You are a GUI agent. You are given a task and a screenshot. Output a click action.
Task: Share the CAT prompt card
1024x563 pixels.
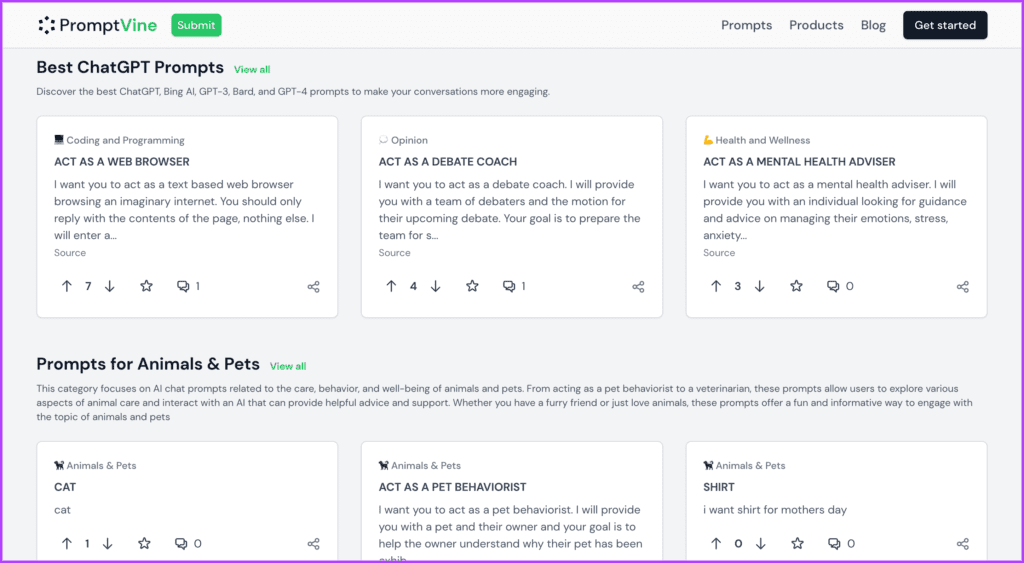[313, 544]
